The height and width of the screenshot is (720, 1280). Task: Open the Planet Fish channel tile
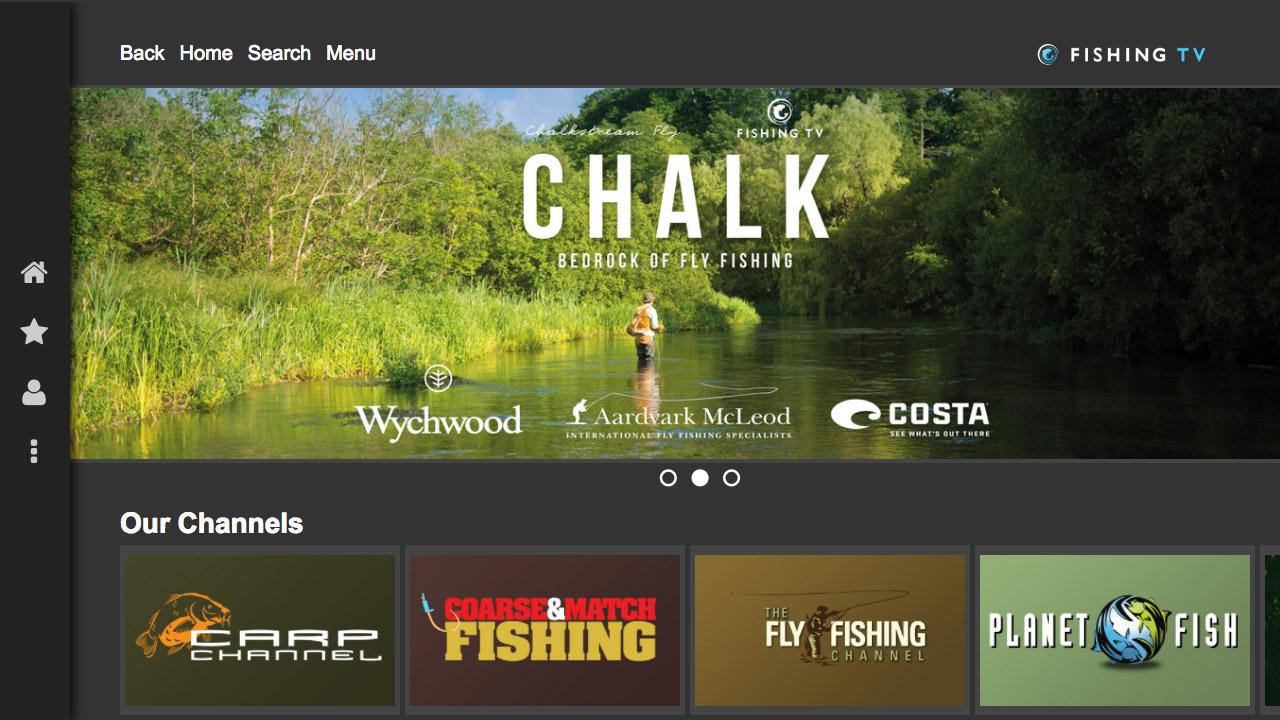point(1115,630)
